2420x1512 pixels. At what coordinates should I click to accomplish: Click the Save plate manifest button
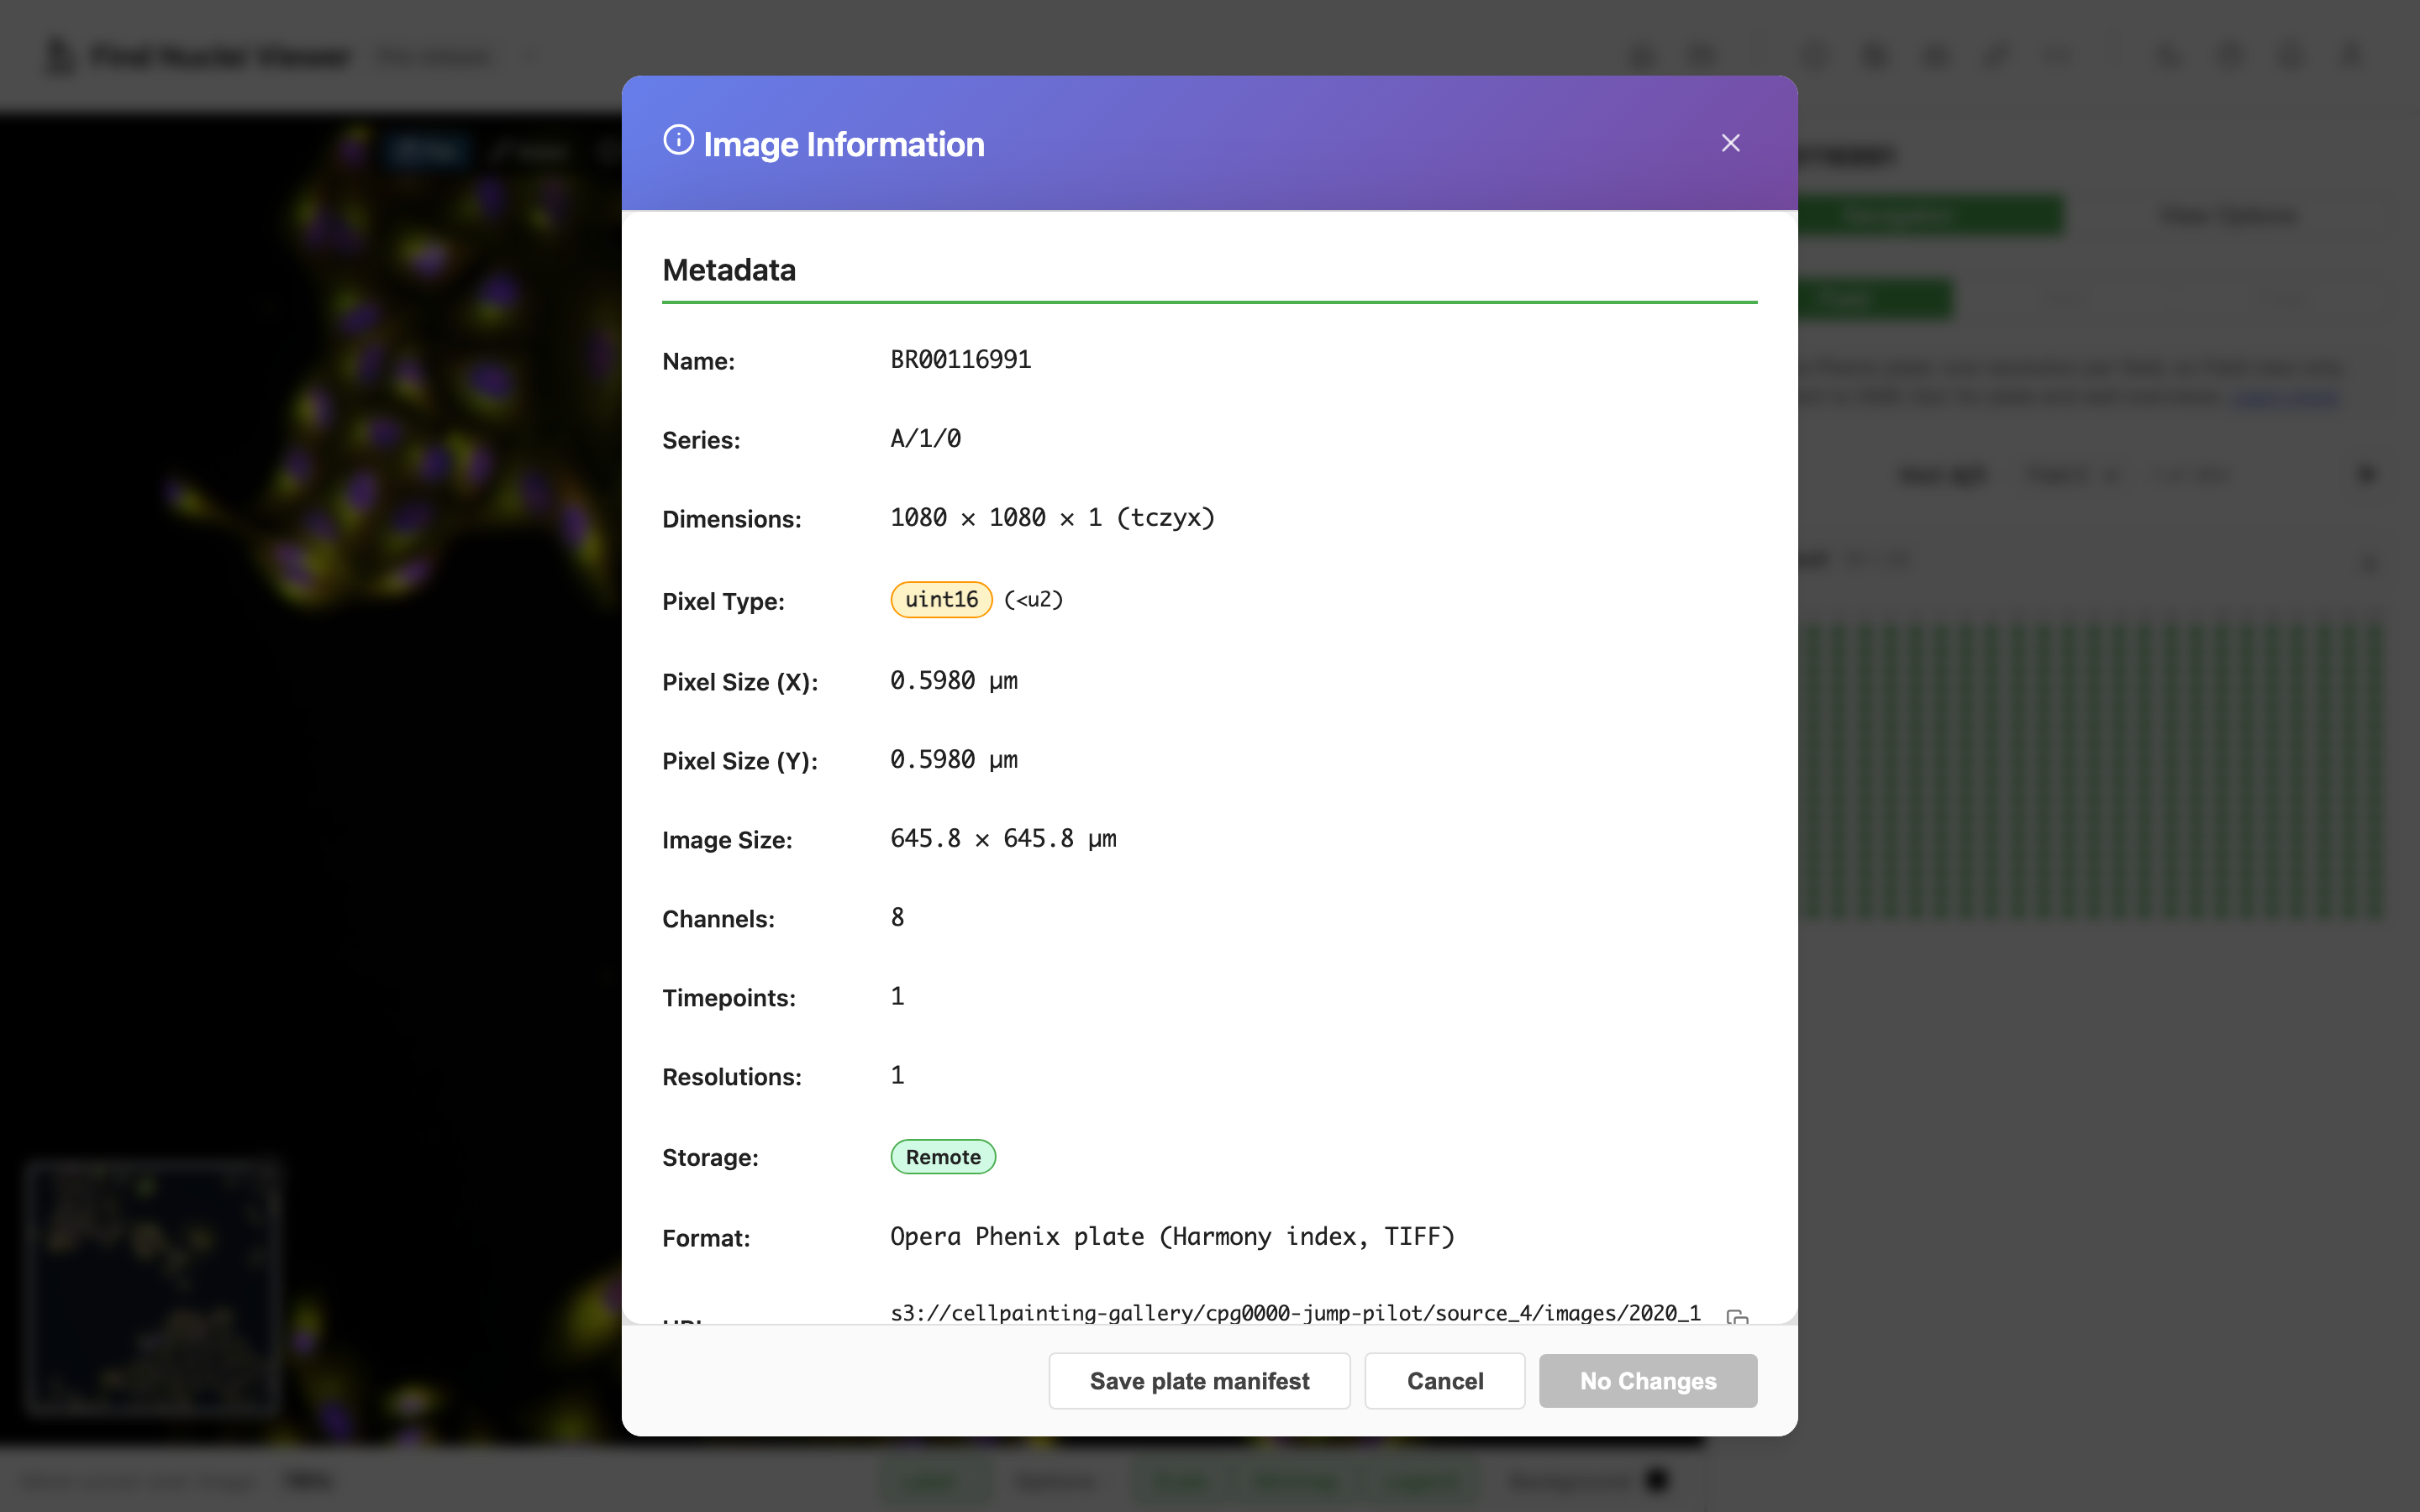pyautogui.click(x=1199, y=1380)
